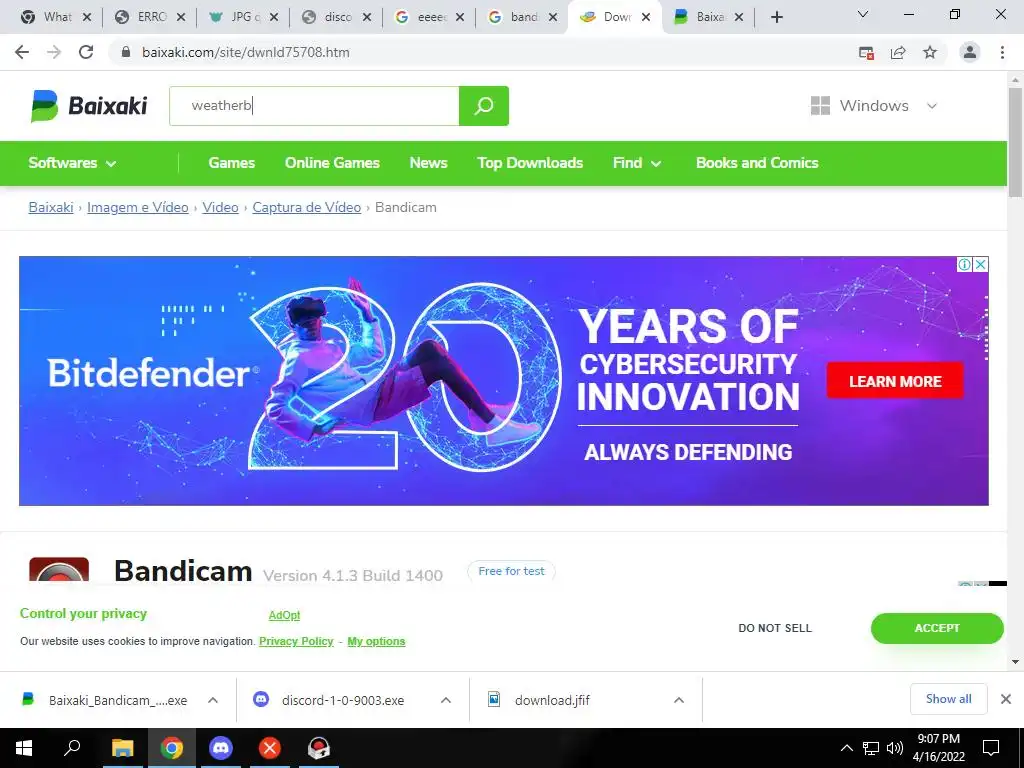
Task: Open Online Games section
Action: tap(332, 163)
